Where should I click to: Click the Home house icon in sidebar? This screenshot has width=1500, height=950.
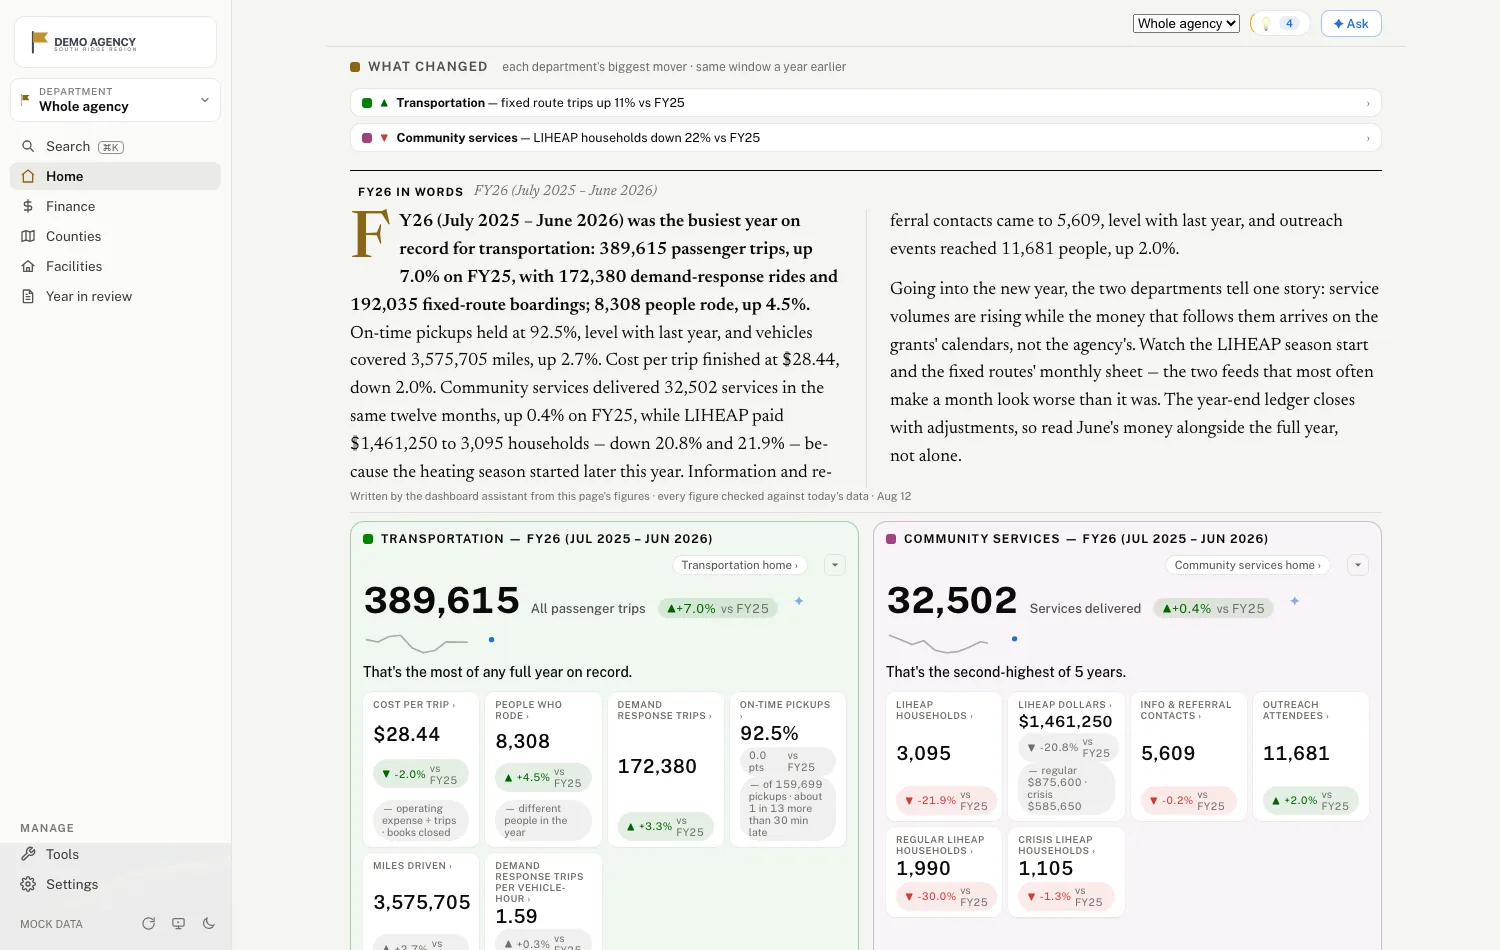click(x=28, y=176)
